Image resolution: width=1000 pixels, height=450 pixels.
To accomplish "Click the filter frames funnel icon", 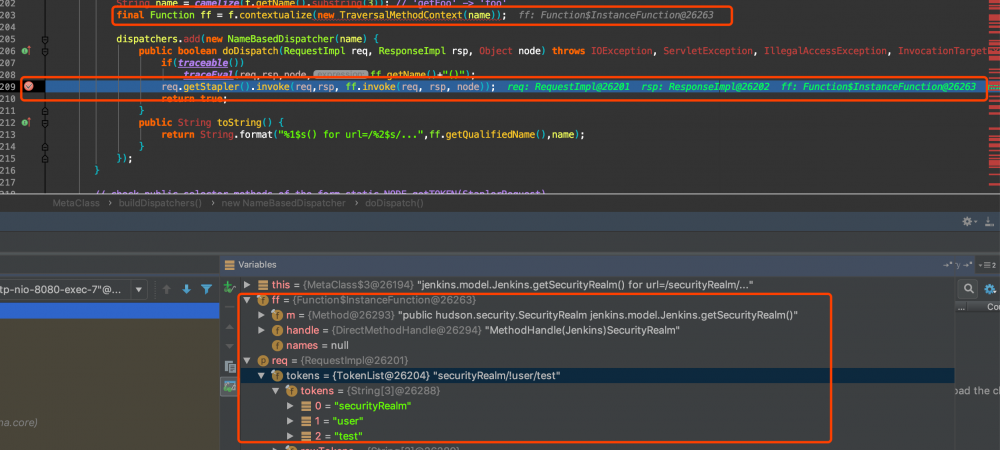I will [207, 290].
